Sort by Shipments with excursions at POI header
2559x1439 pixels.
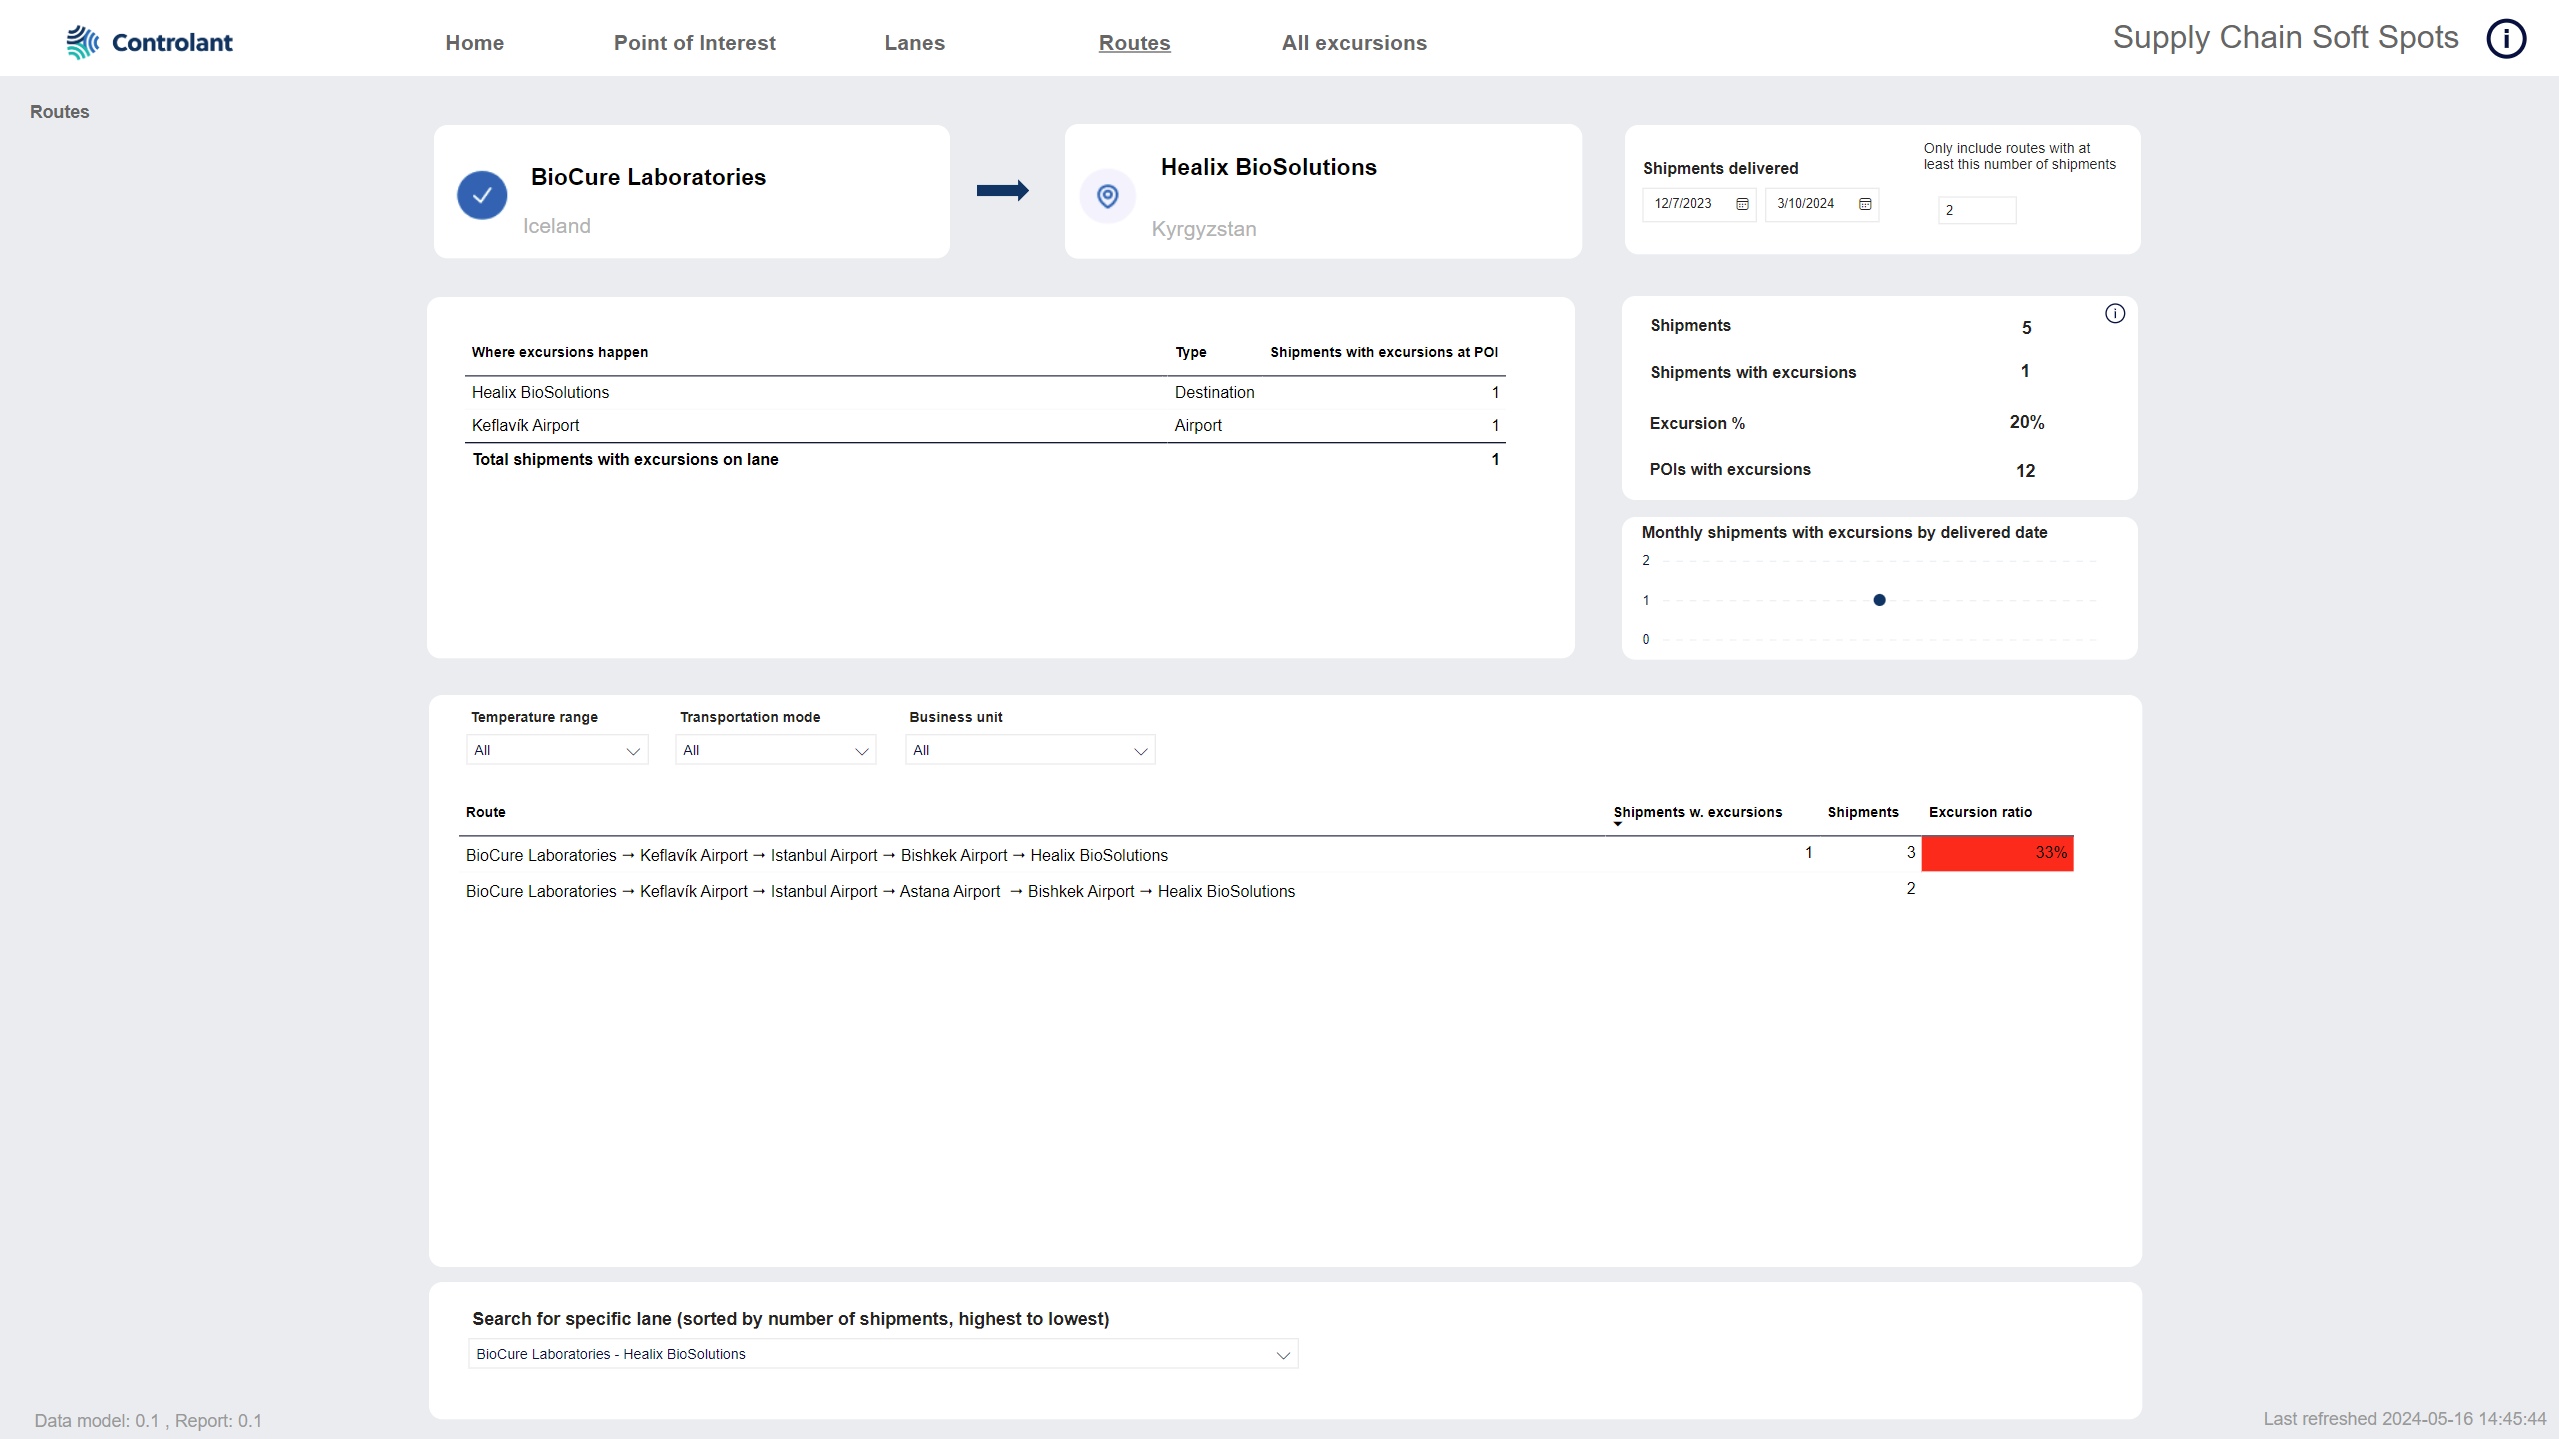click(x=1384, y=353)
